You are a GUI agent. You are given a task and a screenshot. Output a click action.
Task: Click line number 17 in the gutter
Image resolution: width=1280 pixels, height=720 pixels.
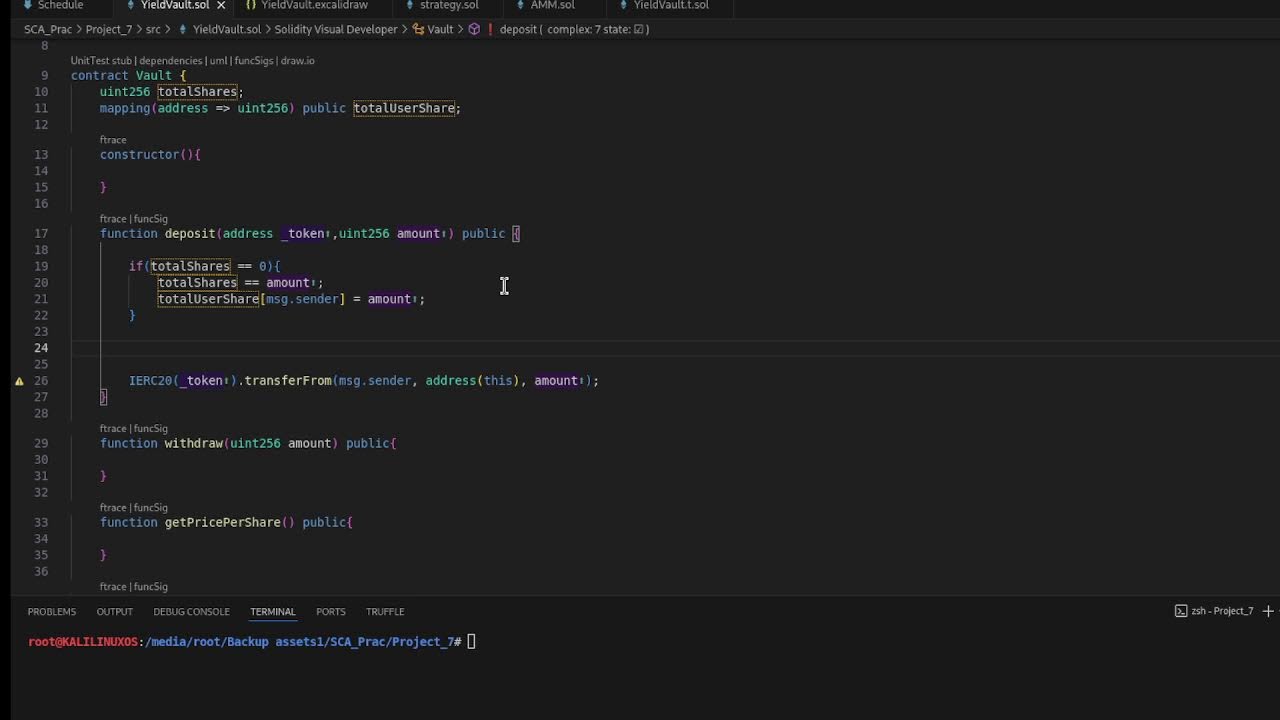[41, 234]
